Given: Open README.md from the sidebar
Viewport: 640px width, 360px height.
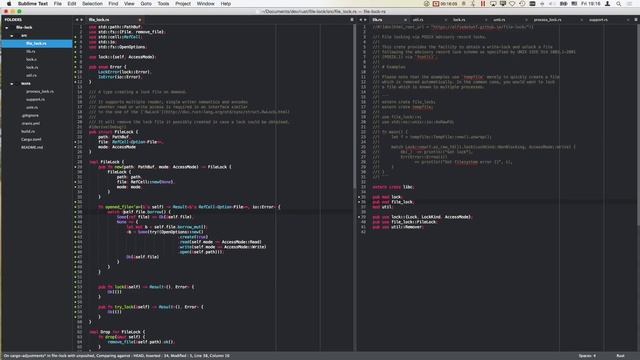Looking at the screenshot, I should (x=32, y=147).
